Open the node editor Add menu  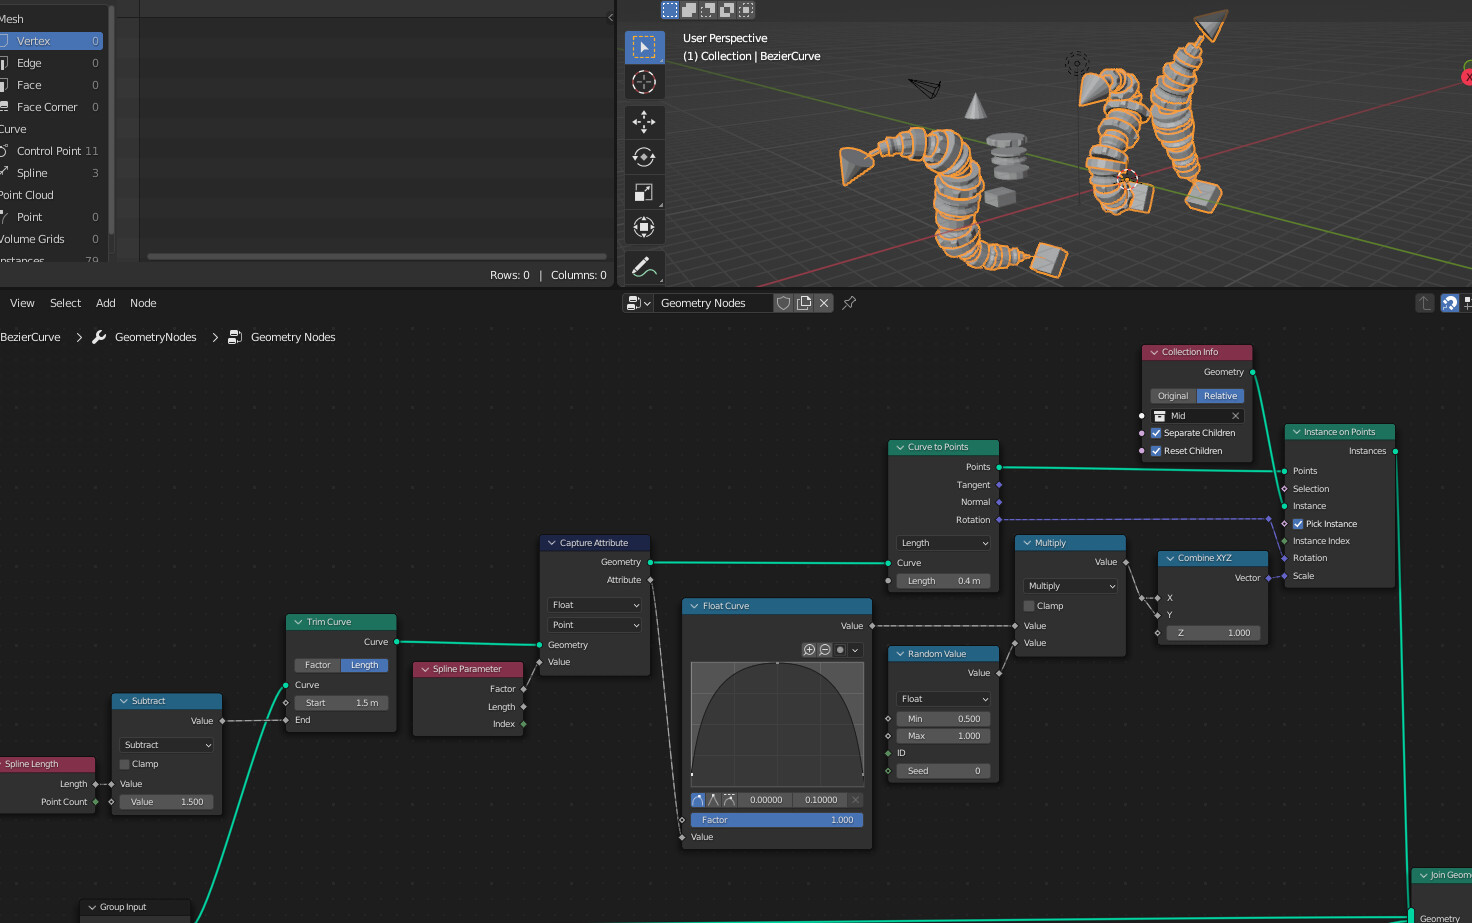(106, 303)
